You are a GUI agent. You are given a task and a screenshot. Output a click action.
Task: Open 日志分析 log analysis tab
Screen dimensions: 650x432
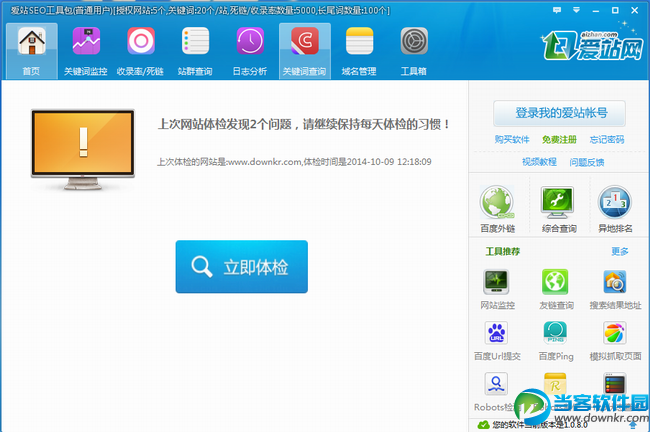pos(250,51)
